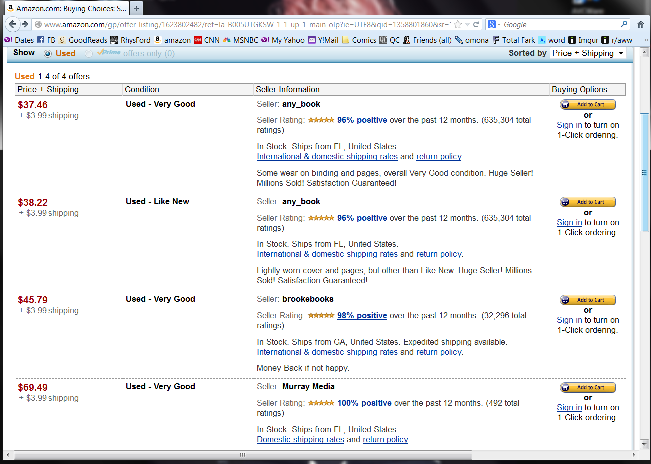Select the Used offers radio button

click(48, 53)
